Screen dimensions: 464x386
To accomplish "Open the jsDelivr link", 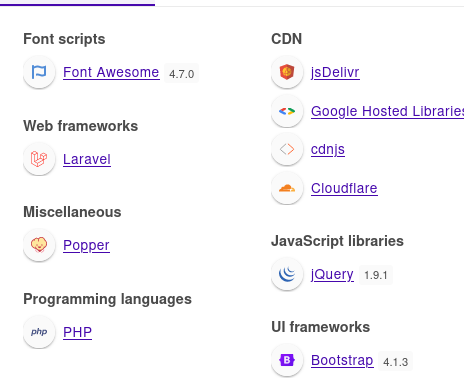I will click(x=335, y=72).
